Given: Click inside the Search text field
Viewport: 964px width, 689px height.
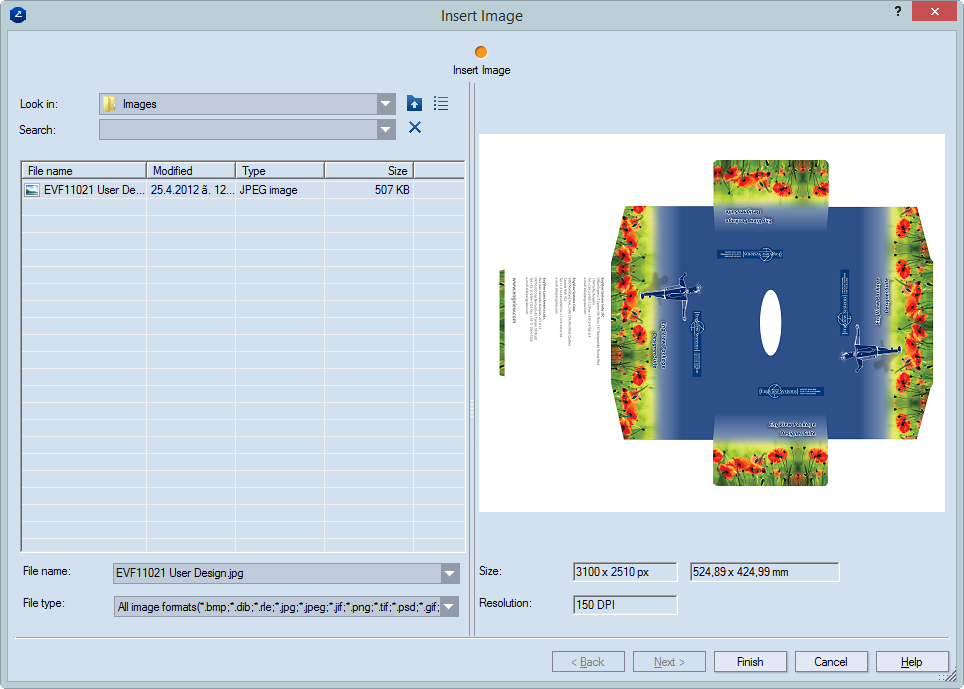Looking at the screenshot, I should point(238,129).
